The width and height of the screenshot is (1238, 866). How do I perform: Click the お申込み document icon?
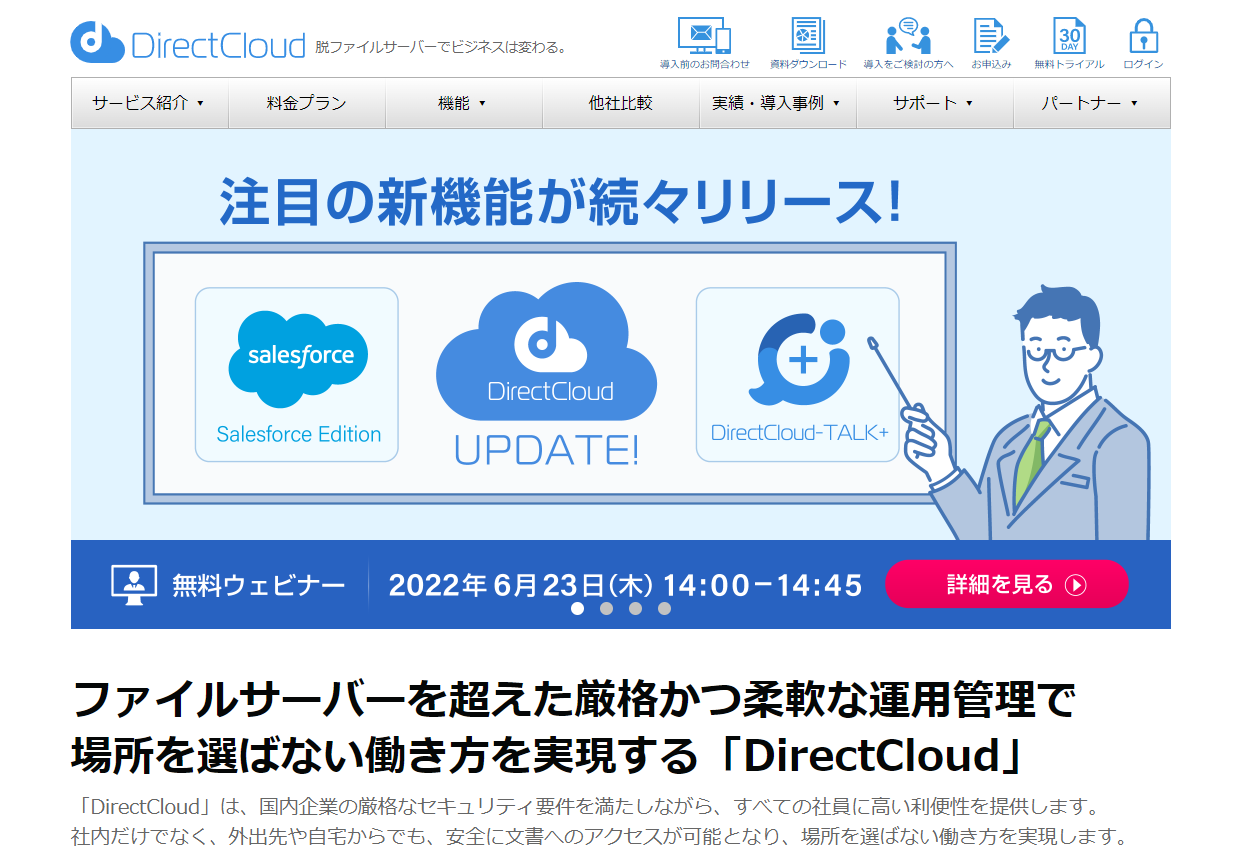point(991,35)
